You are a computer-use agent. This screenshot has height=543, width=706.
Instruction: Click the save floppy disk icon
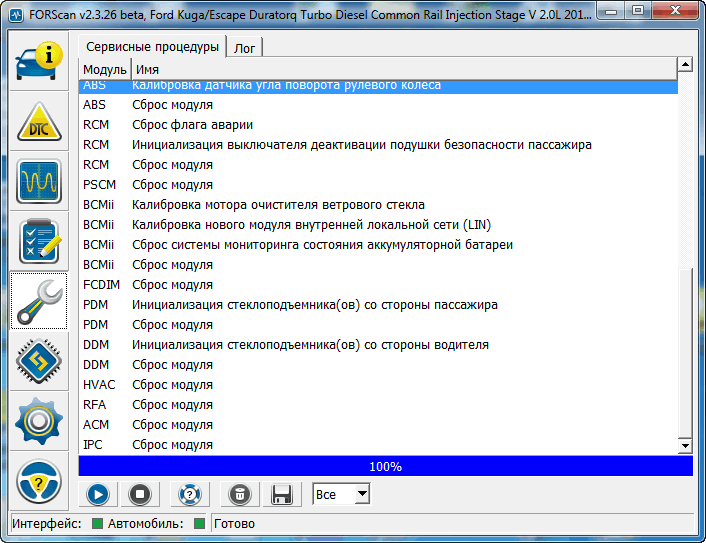[282, 494]
